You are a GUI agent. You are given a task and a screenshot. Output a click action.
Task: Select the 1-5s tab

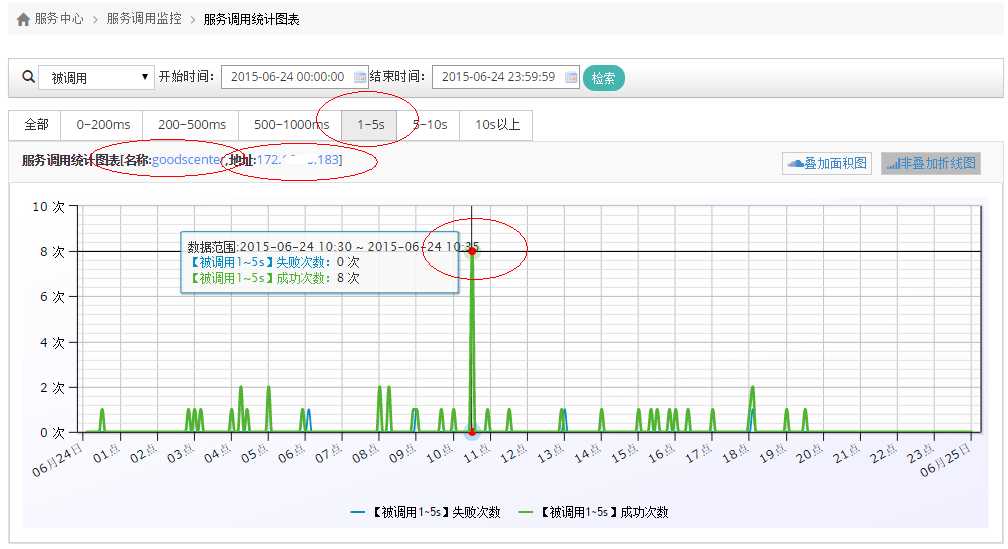tap(370, 125)
